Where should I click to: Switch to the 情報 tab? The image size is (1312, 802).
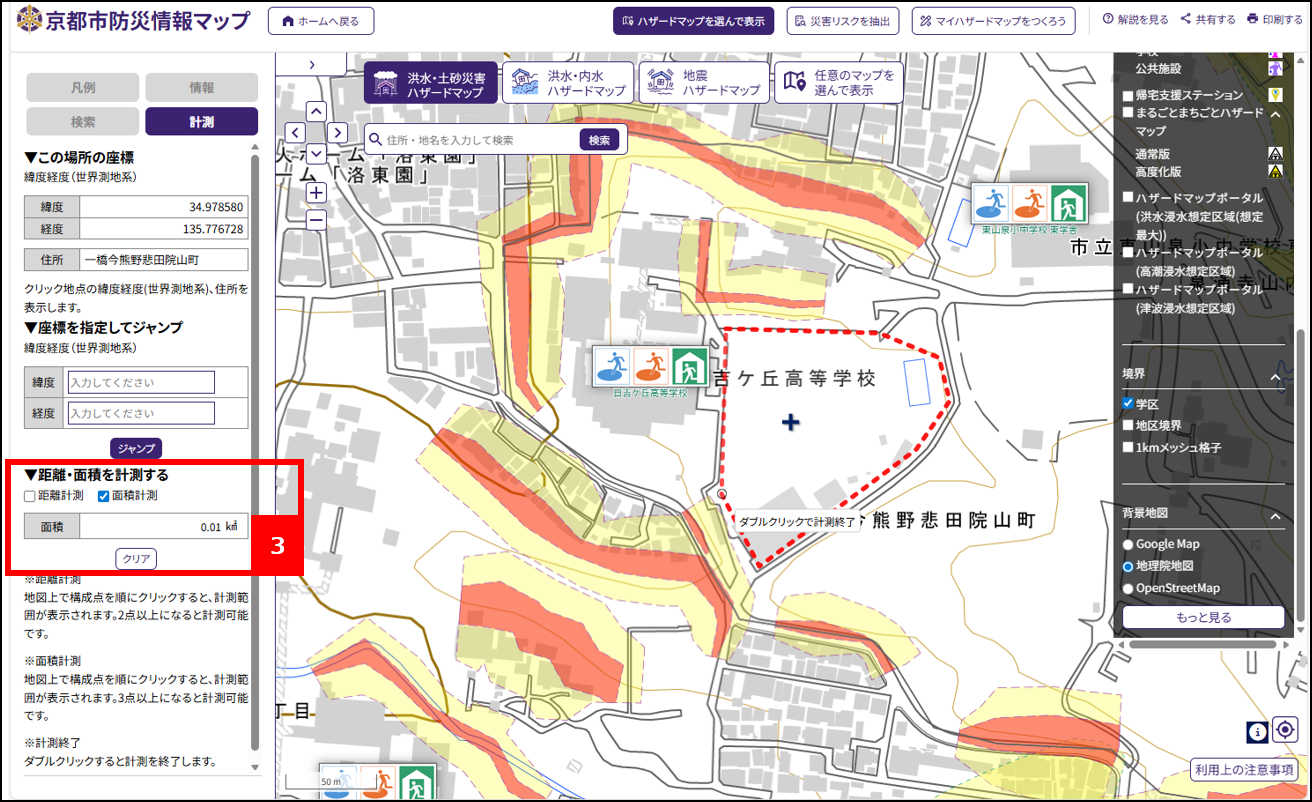tap(202, 88)
